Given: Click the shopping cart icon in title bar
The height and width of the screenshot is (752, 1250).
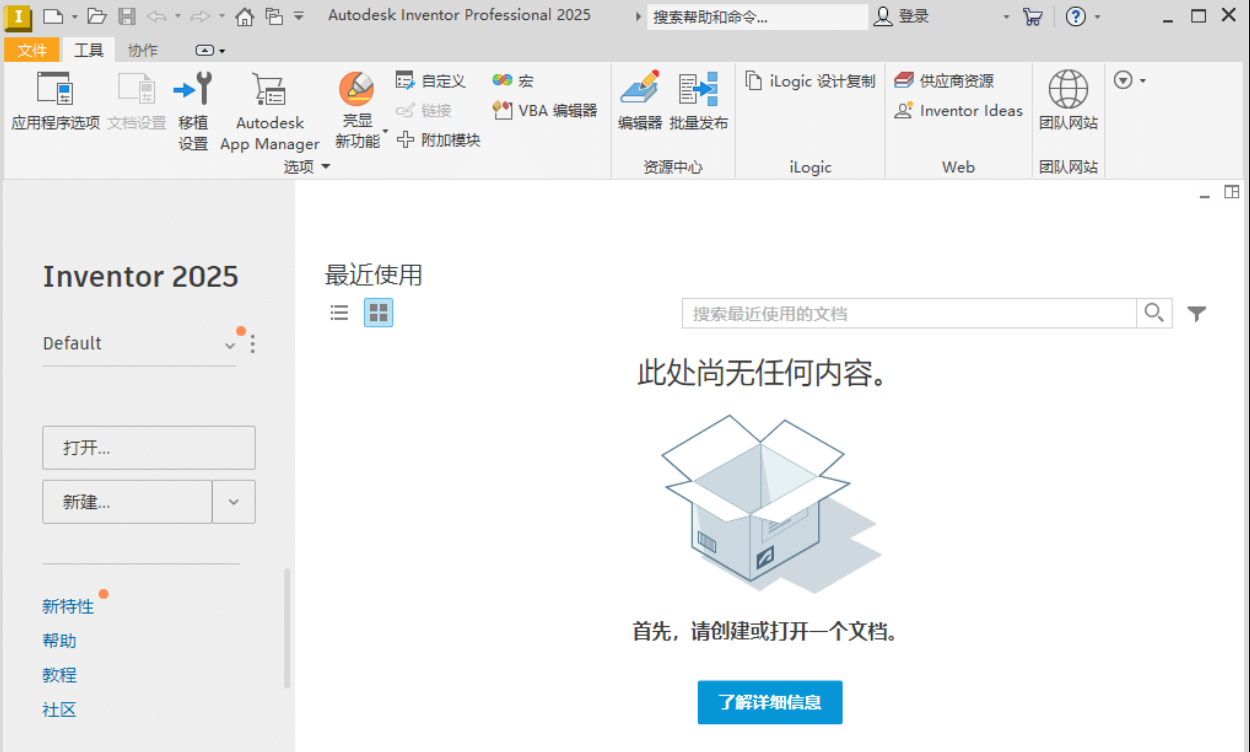Looking at the screenshot, I should (1033, 16).
